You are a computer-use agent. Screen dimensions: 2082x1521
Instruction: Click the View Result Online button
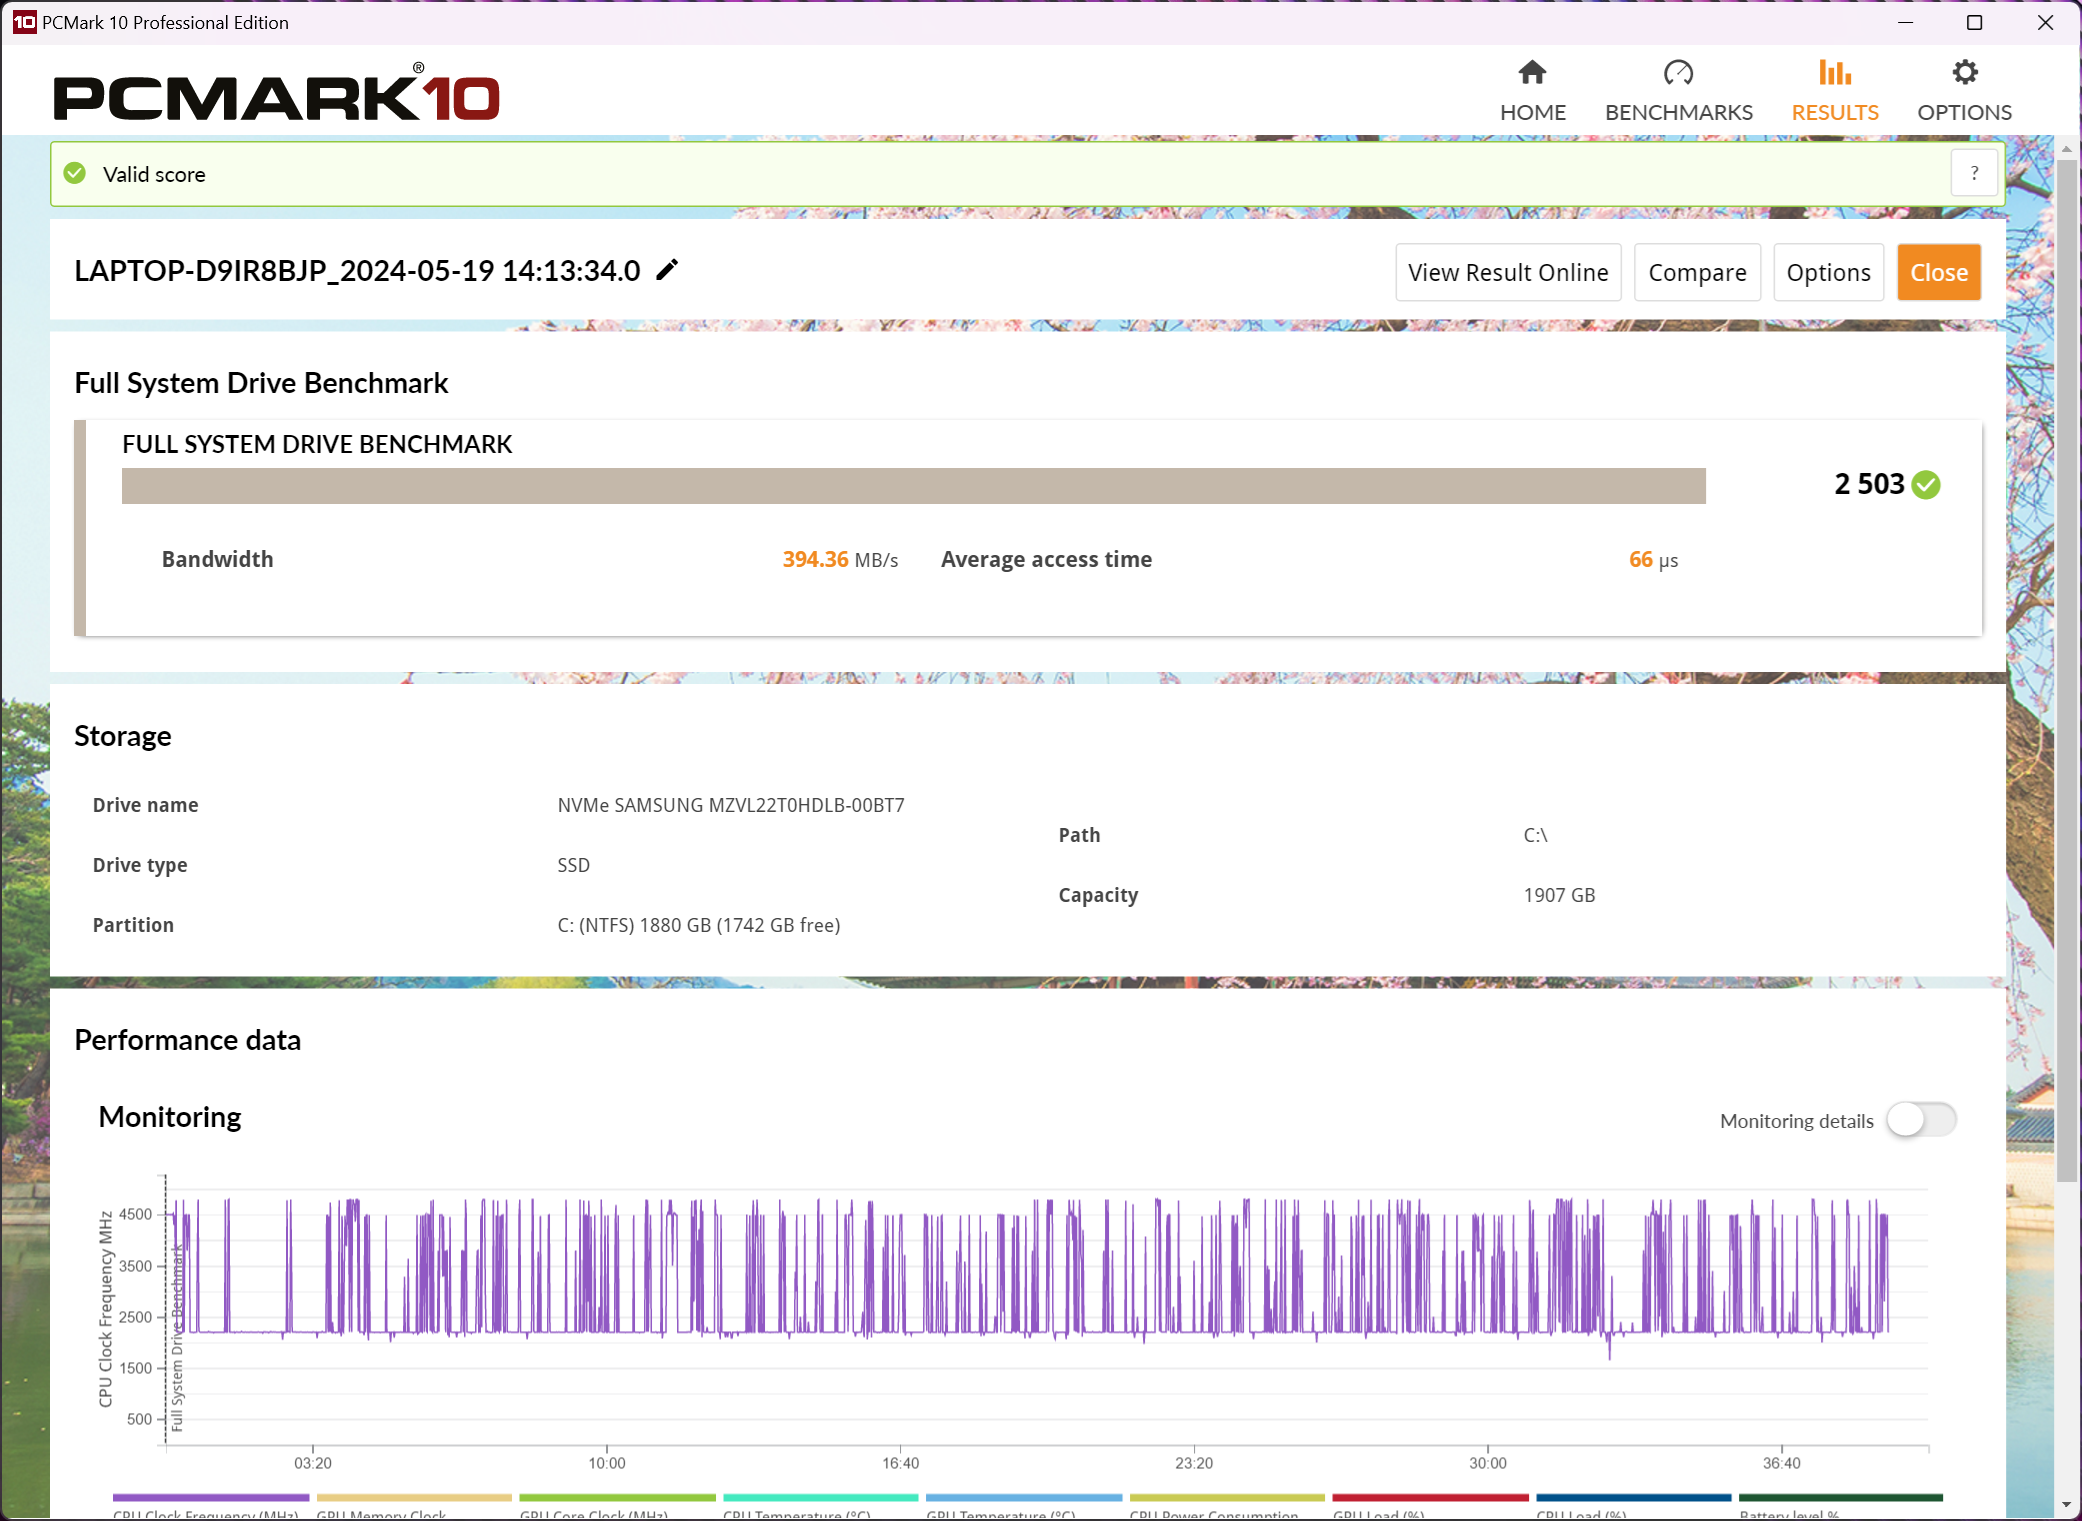tap(1507, 273)
